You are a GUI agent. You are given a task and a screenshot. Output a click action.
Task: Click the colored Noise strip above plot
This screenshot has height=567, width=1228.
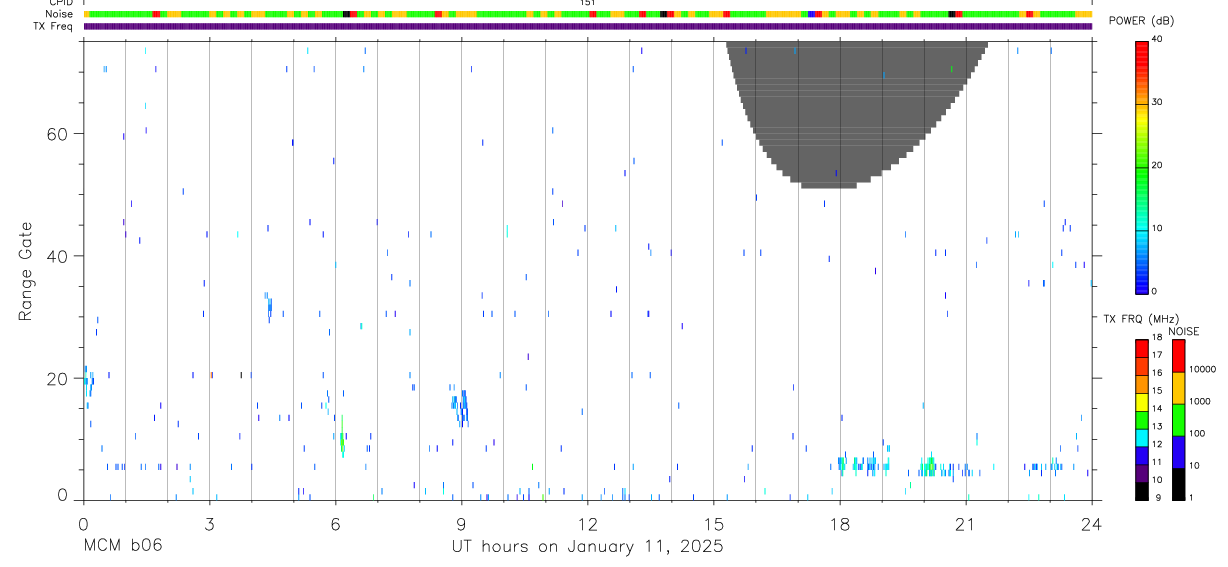(x=588, y=14)
